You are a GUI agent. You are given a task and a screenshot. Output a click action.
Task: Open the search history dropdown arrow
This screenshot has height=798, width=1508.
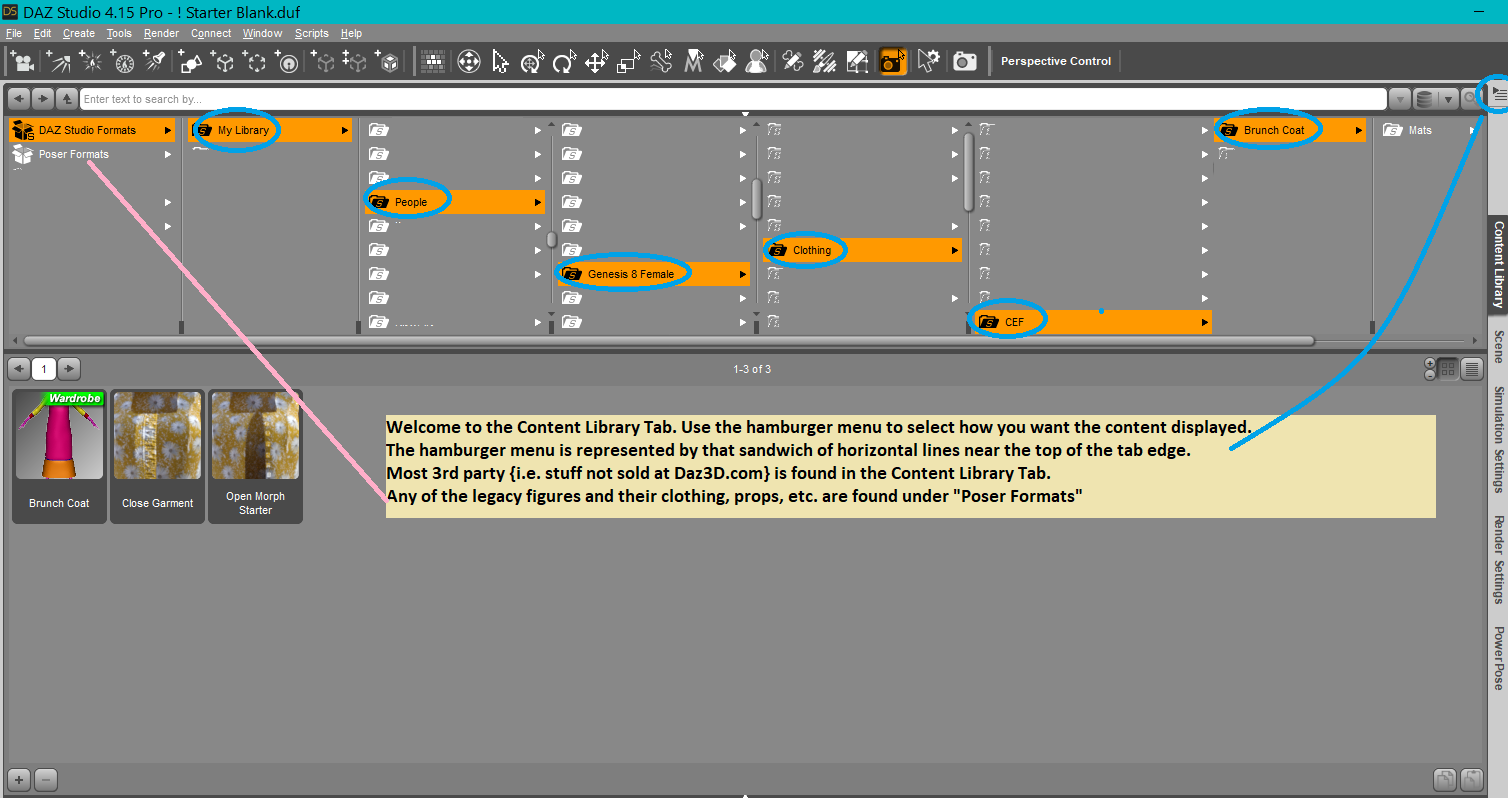click(1400, 99)
